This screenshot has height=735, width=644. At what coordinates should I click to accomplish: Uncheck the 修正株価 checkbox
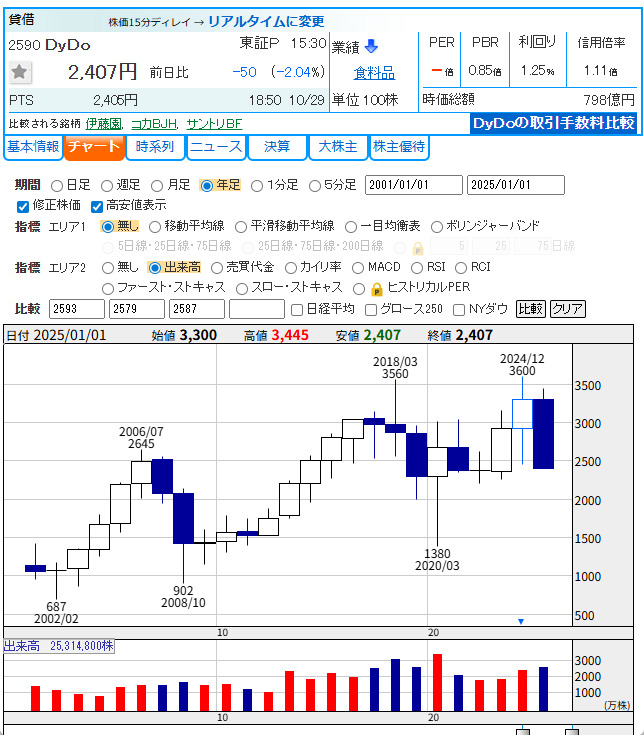tap(23, 206)
